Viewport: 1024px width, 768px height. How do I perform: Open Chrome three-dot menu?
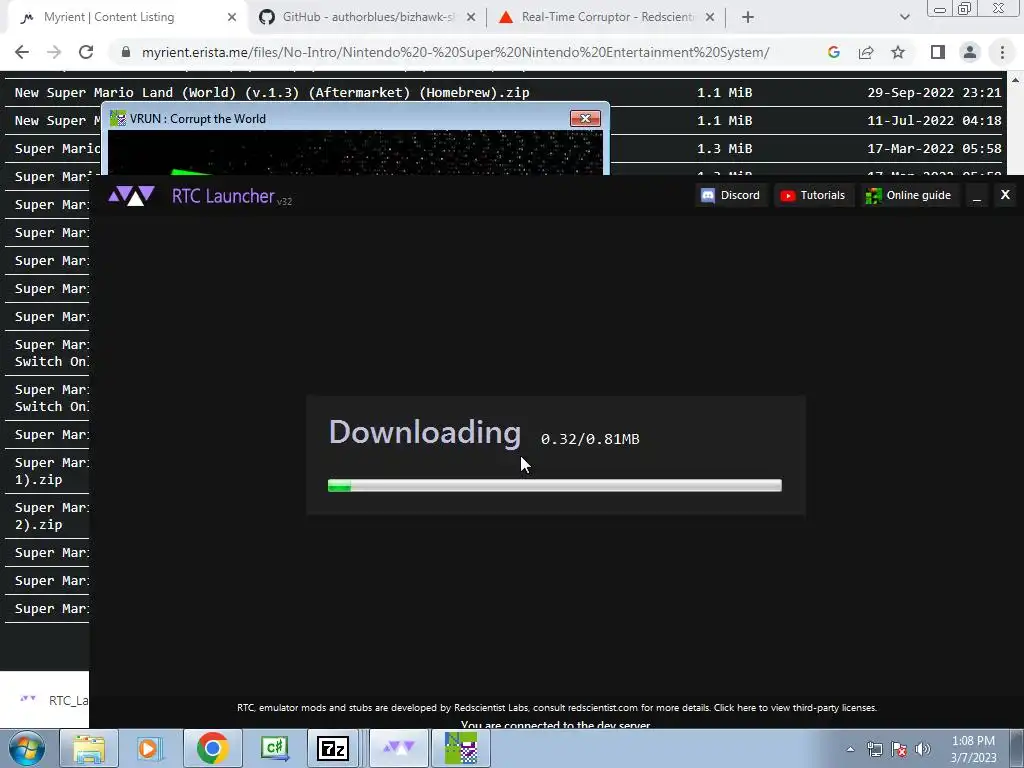pos(1002,52)
